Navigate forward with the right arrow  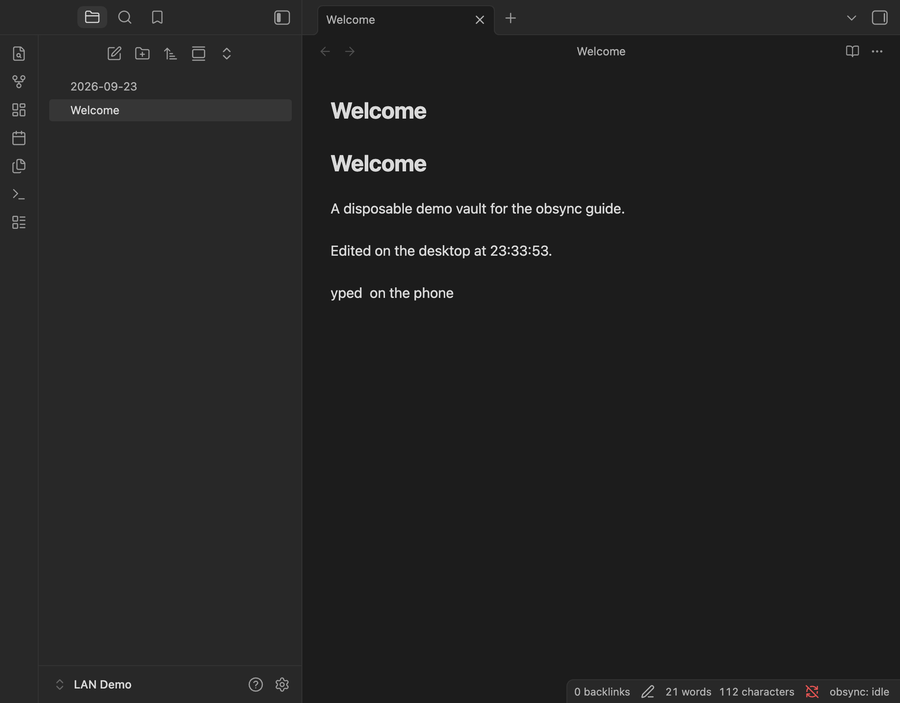click(x=350, y=52)
